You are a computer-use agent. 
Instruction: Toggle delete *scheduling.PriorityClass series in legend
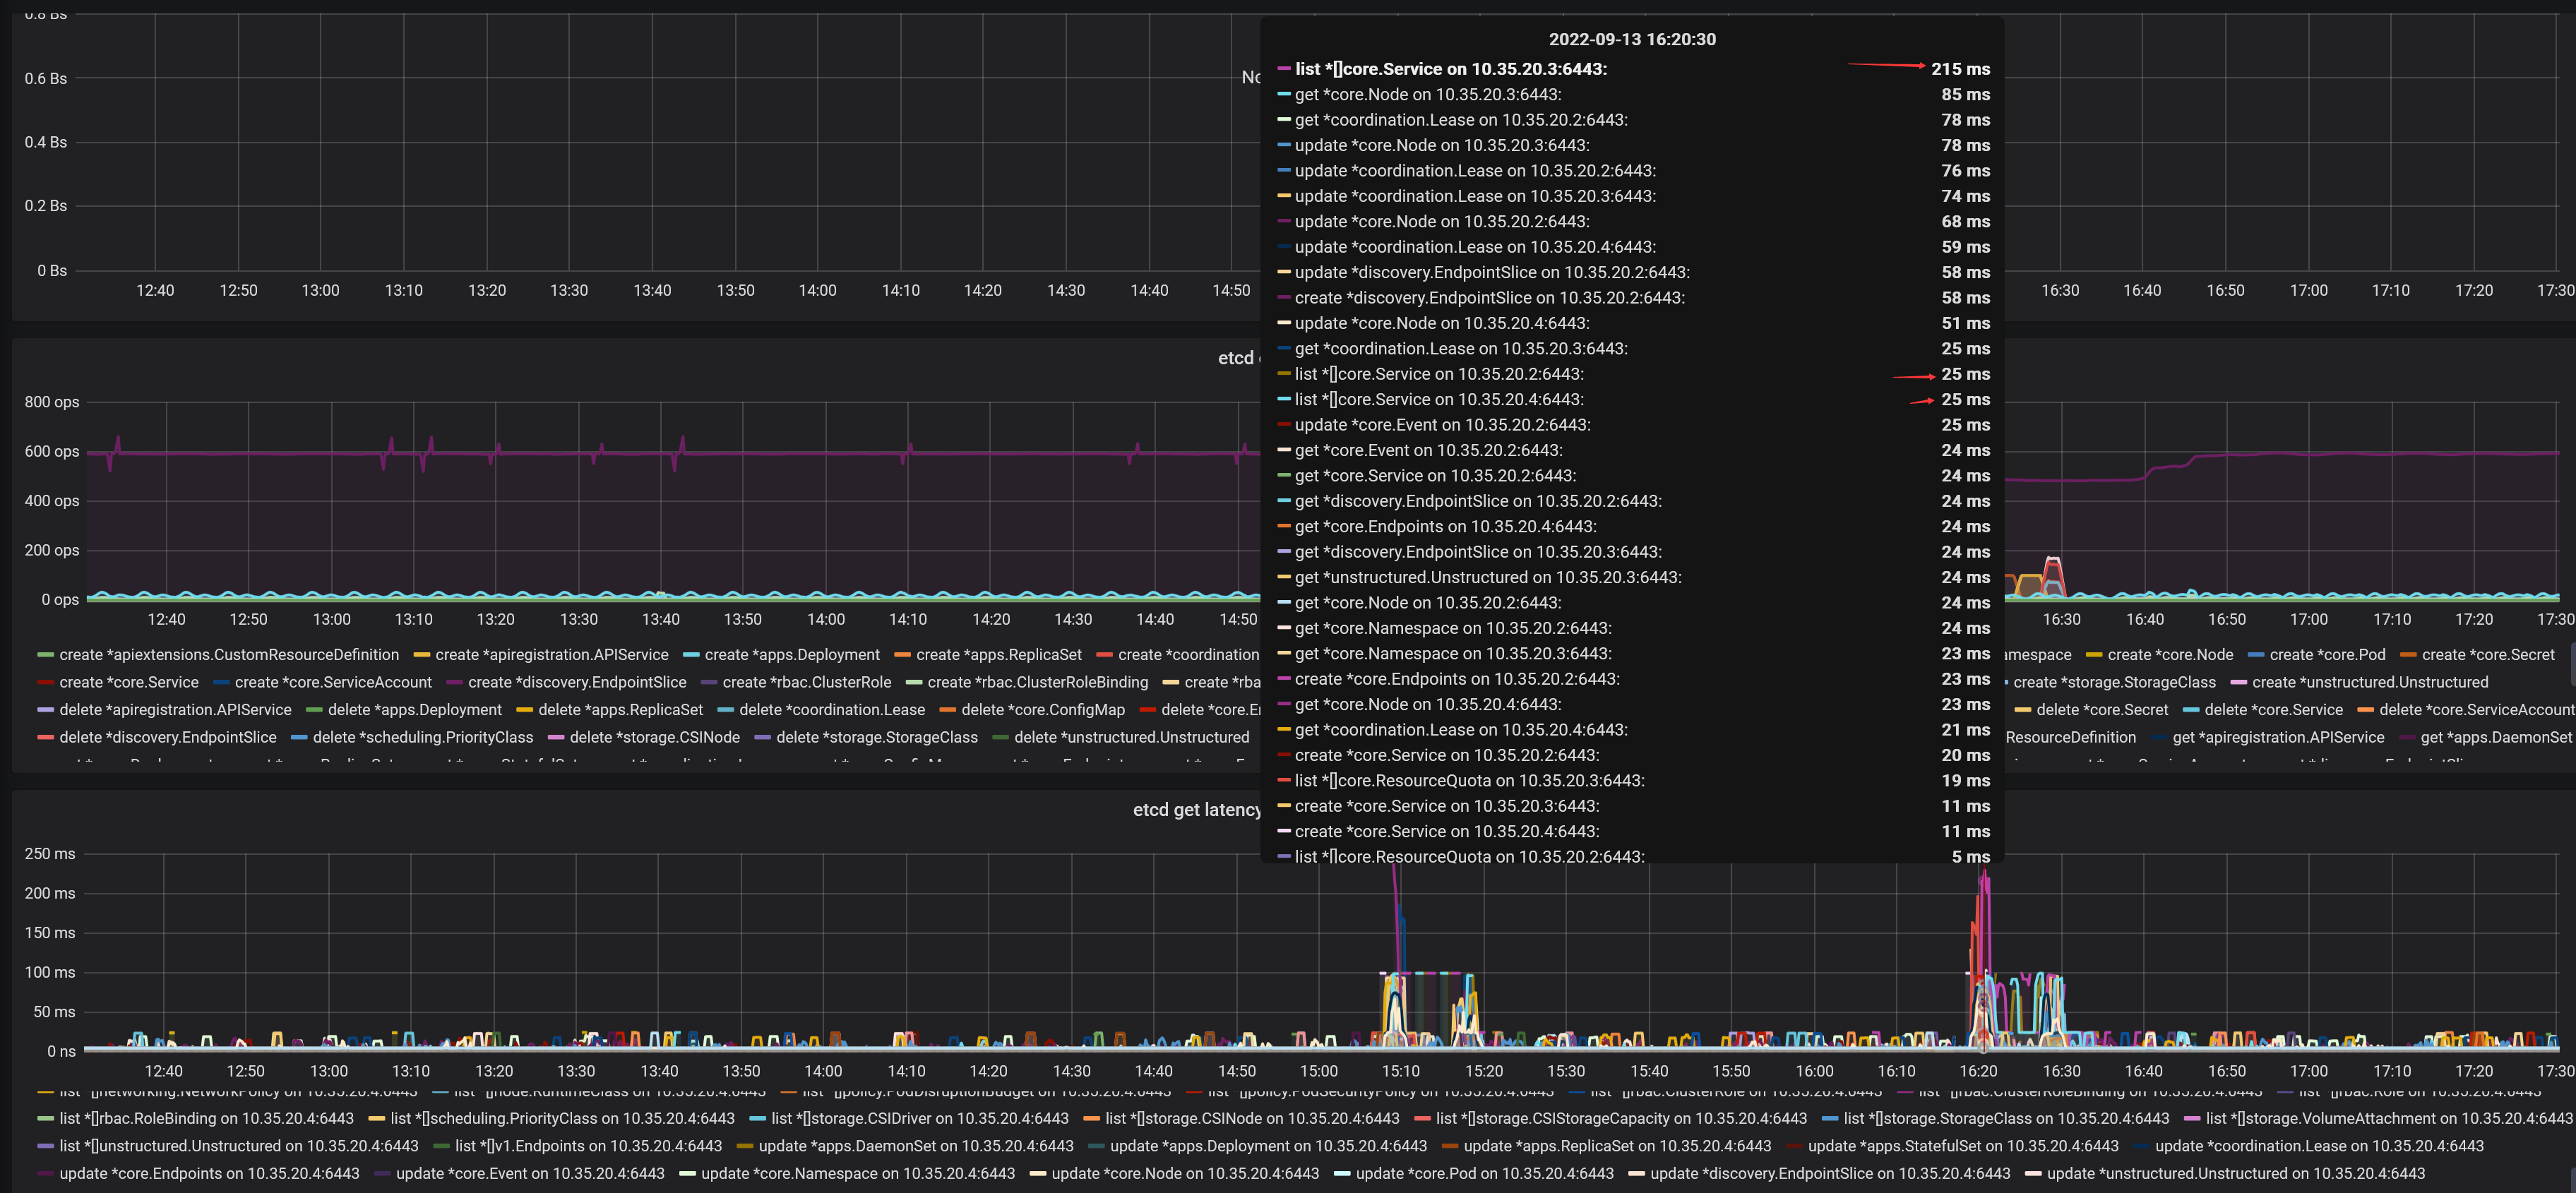pos(422,738)
